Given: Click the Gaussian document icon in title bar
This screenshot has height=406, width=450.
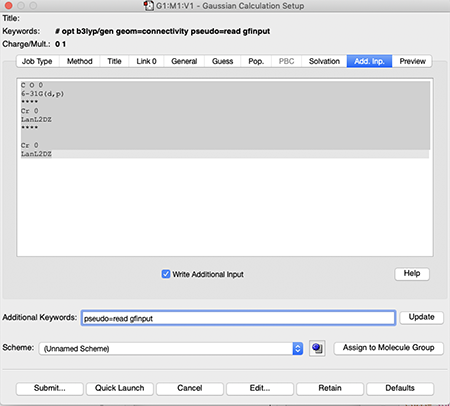Looking at the screenshot, I should click(149, 6).
